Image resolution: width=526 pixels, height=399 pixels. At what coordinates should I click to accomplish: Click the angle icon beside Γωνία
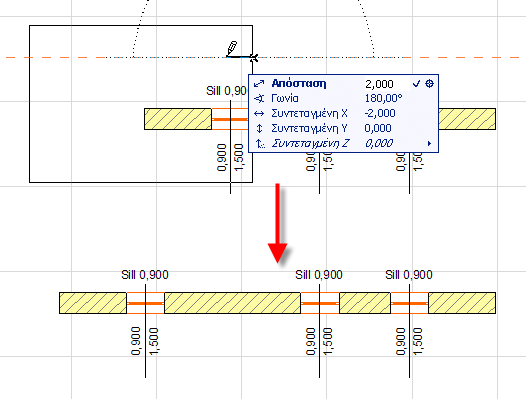(x=259, y=99)
